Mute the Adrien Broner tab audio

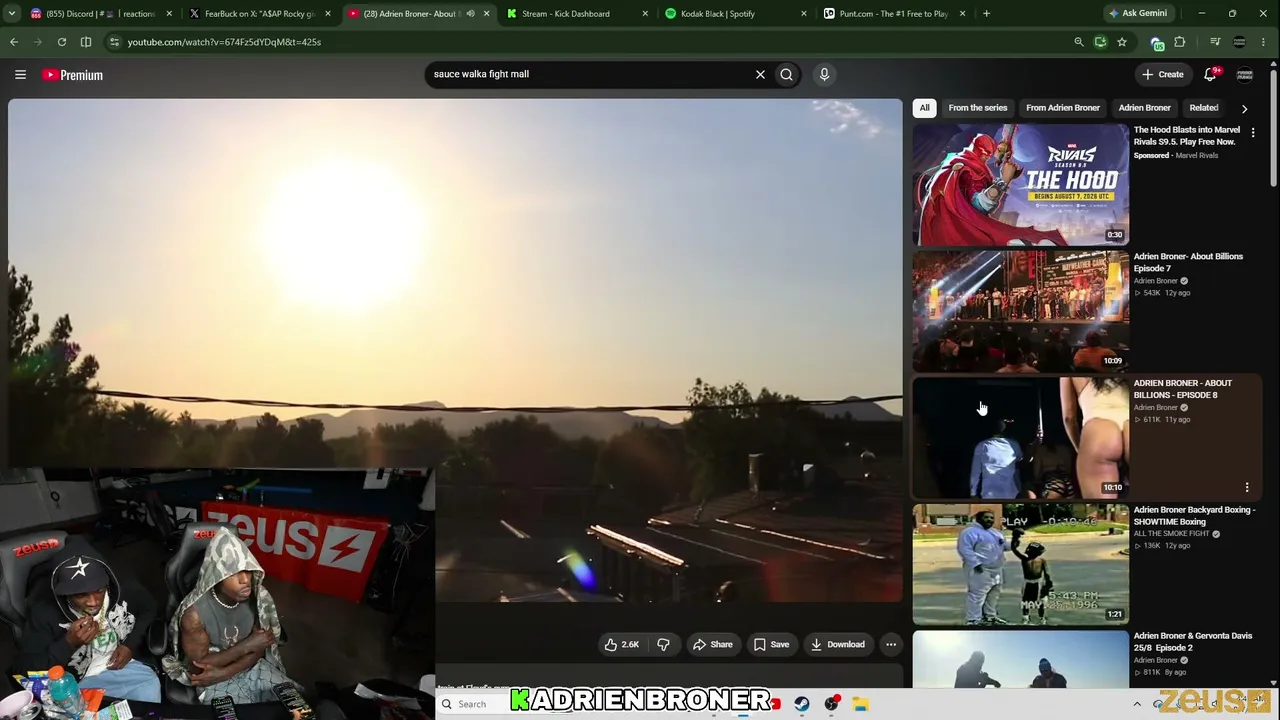coord(470,14)
